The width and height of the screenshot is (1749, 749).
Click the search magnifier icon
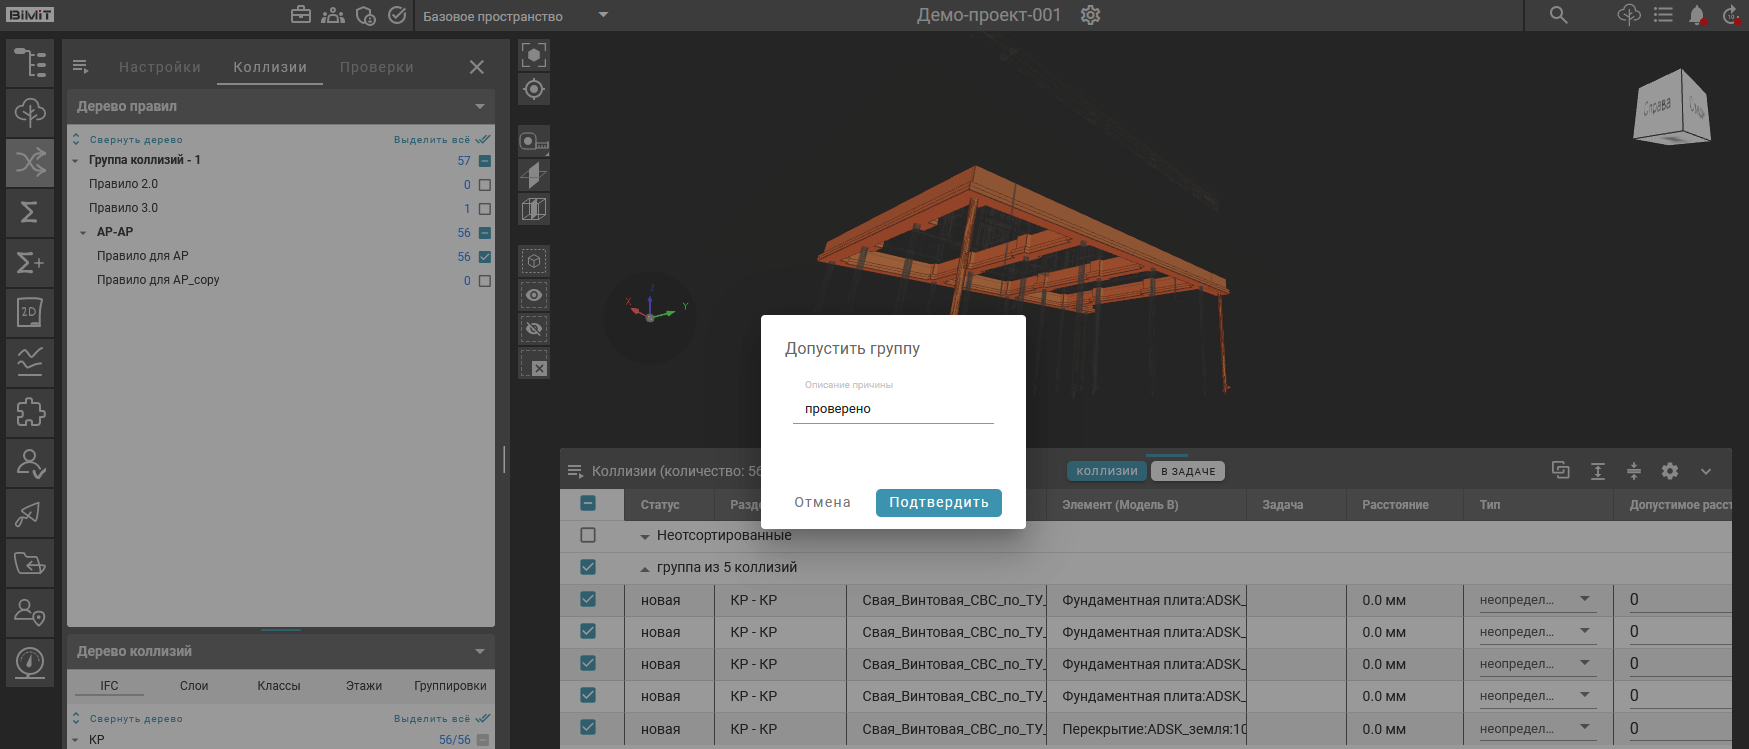(1558, 15)
